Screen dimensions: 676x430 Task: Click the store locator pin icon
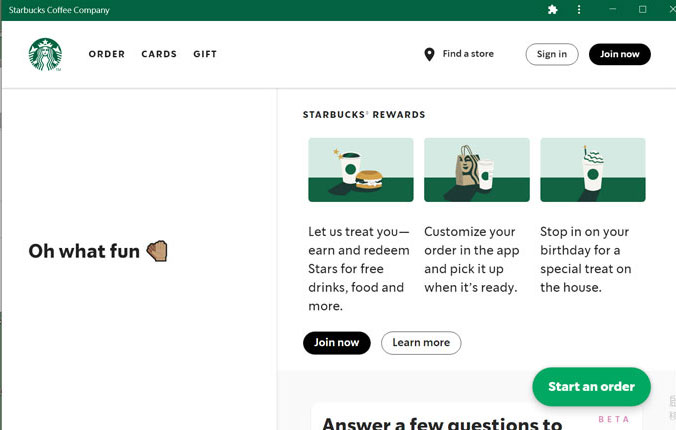[x=429, y=54]
